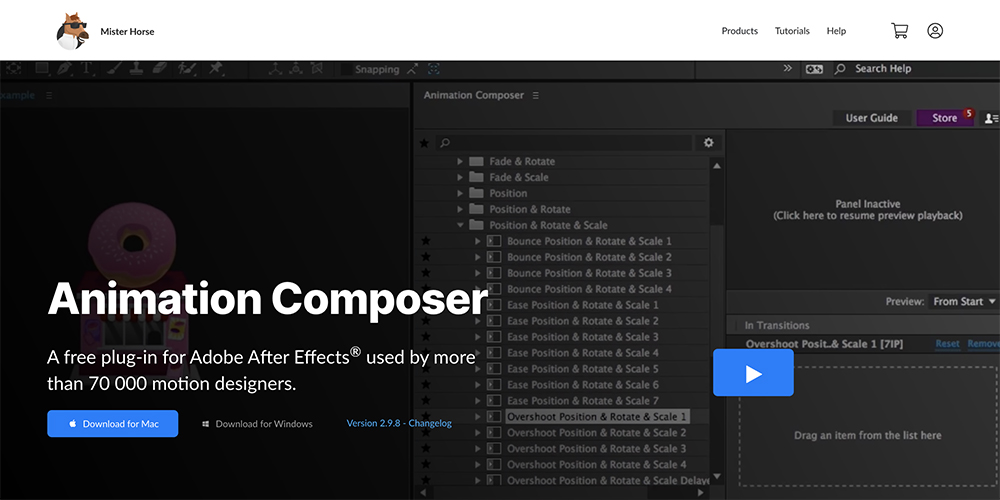Image resolution: width=1000 pixels, height=500 pixels.
Task: Open the Preview From Start dropdown
Action: coord(964,301)
